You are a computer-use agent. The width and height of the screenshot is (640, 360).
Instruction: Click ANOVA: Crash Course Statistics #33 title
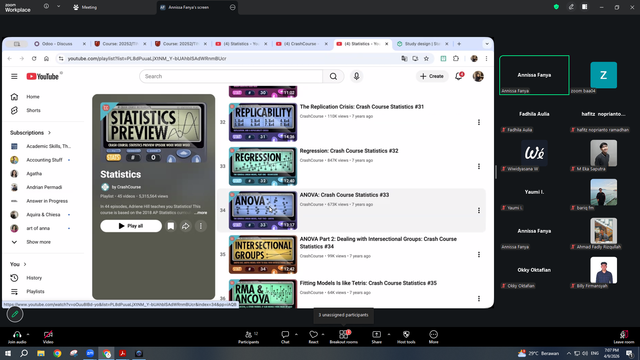pyautogui.click(x=344, y=195)
